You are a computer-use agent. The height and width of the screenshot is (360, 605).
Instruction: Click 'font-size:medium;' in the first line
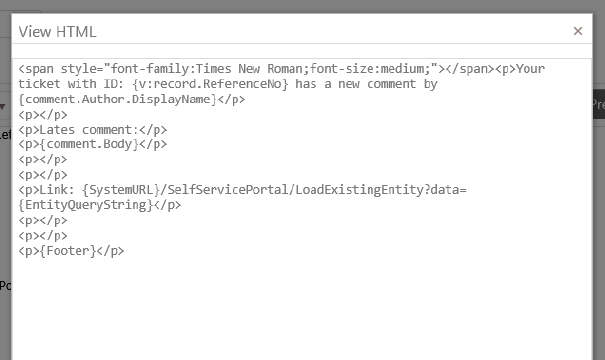click(373, 69)
